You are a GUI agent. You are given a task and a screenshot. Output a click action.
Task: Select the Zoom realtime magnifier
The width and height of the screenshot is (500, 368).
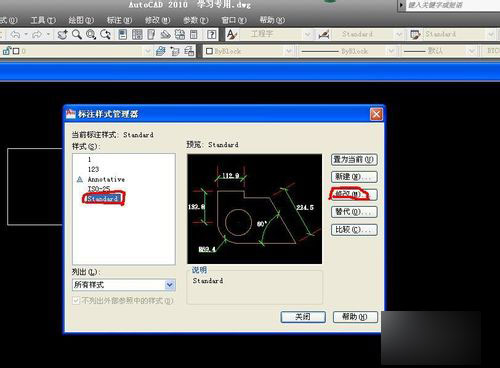(77, 34)
